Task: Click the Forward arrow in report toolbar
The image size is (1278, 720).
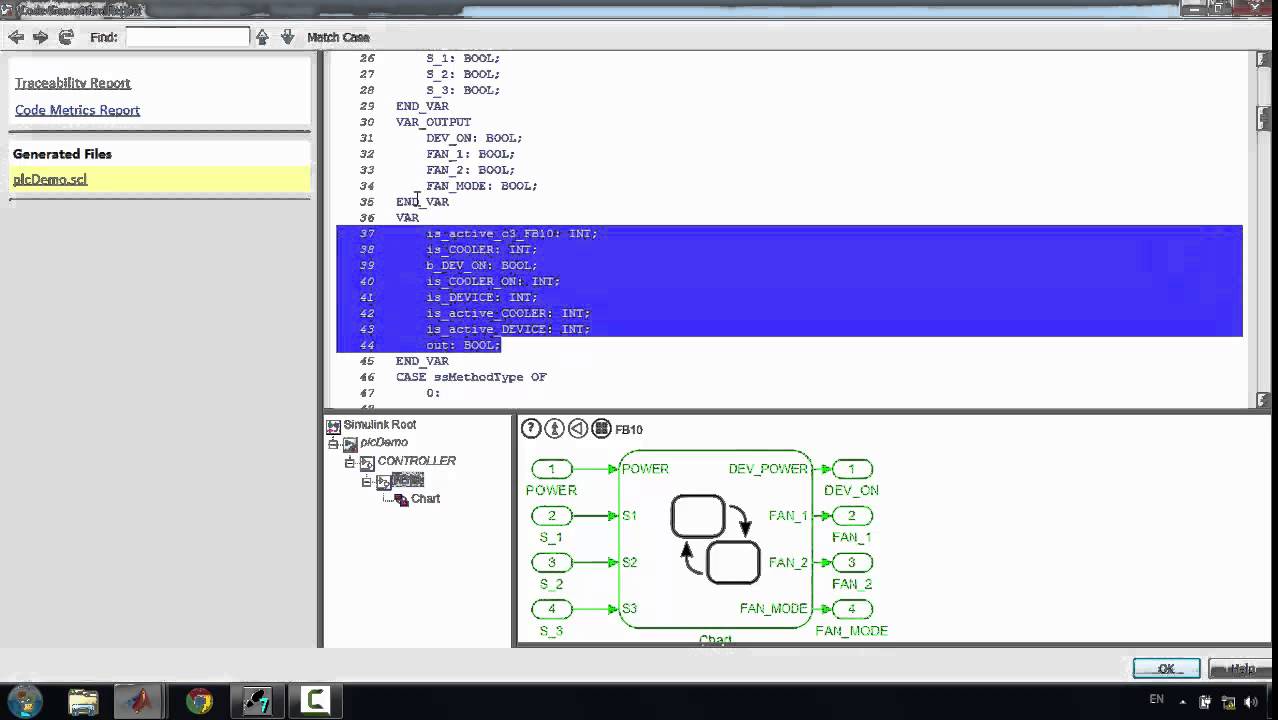Action: tap(41, 37)
